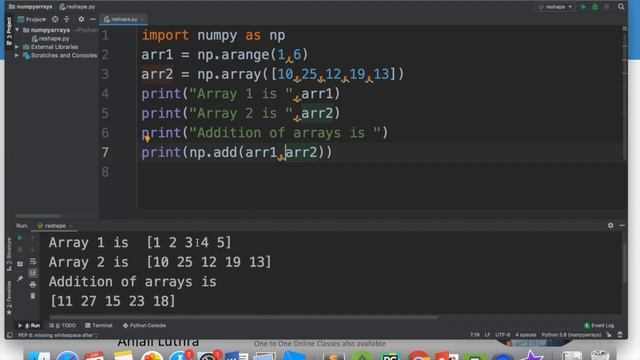Open the Favorites side tool window tab
This screenshot has height=360, width=640.
[9, 298]
